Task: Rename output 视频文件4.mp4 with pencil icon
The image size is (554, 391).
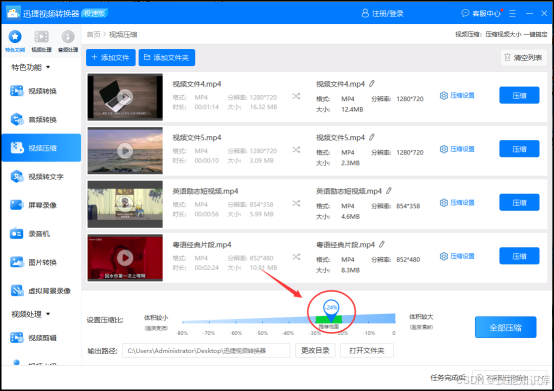Action: pos(372,84)
